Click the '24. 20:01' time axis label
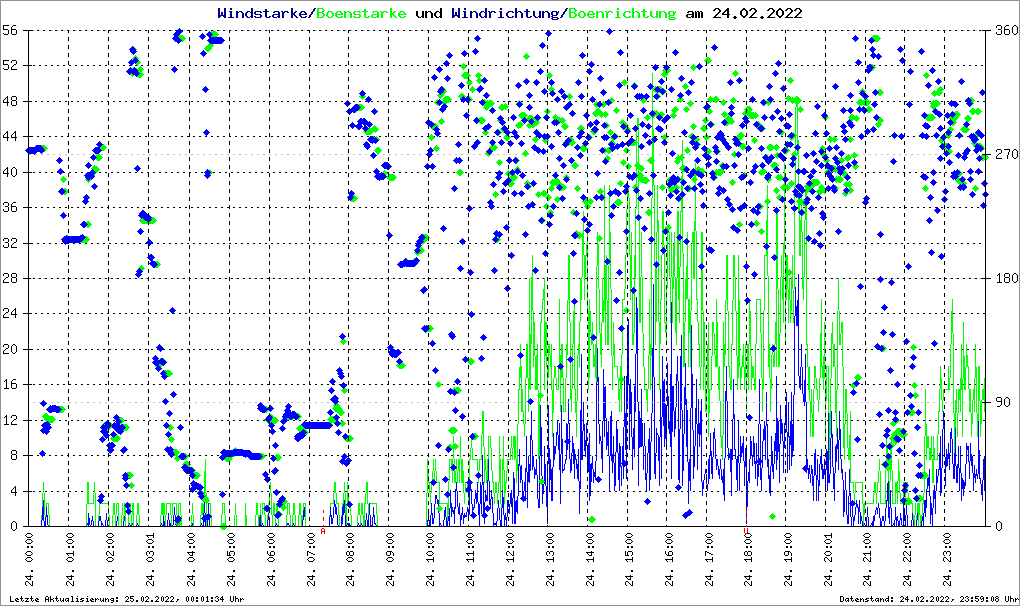Image resolution: width=1020 pixels, height=606 pixels. point(829,564)
